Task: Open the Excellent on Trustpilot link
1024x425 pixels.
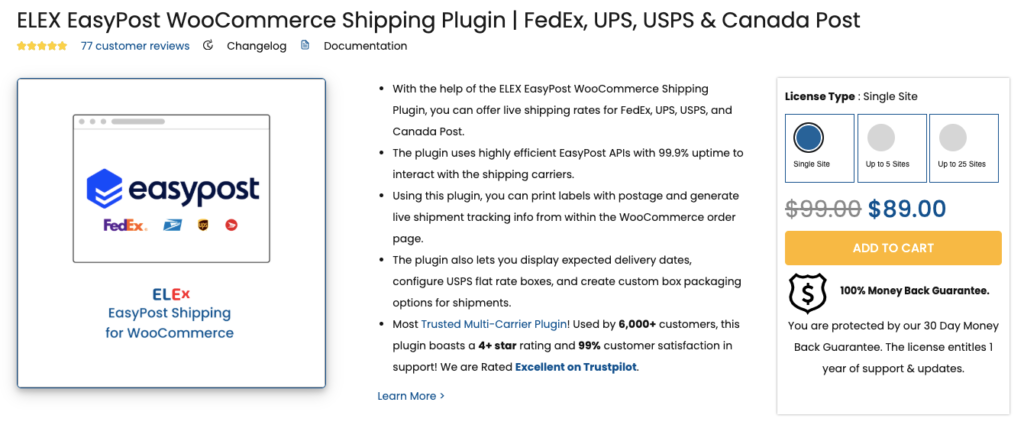Action: (x=576, y=367)
